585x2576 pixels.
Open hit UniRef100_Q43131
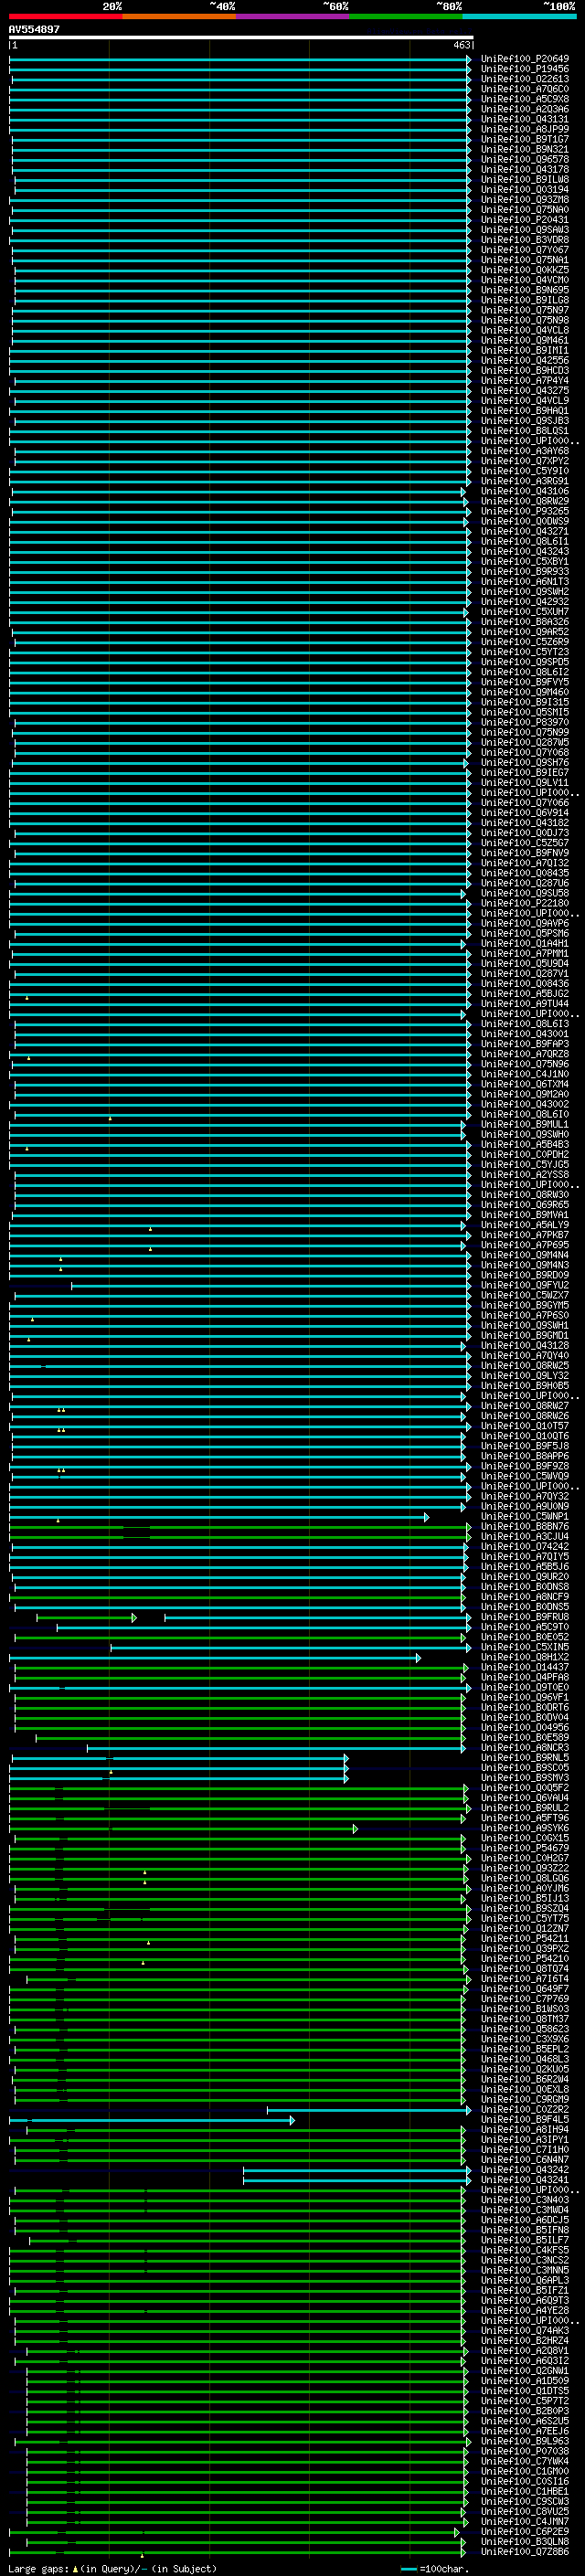click(525, 119)
